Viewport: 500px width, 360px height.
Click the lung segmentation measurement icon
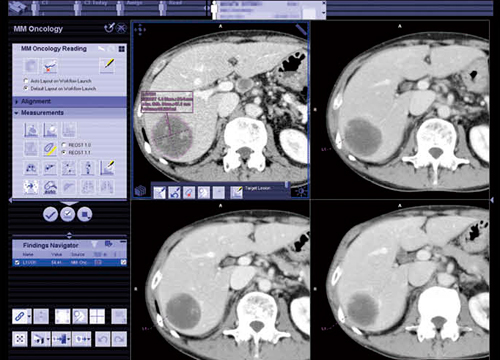coord(31,168)
